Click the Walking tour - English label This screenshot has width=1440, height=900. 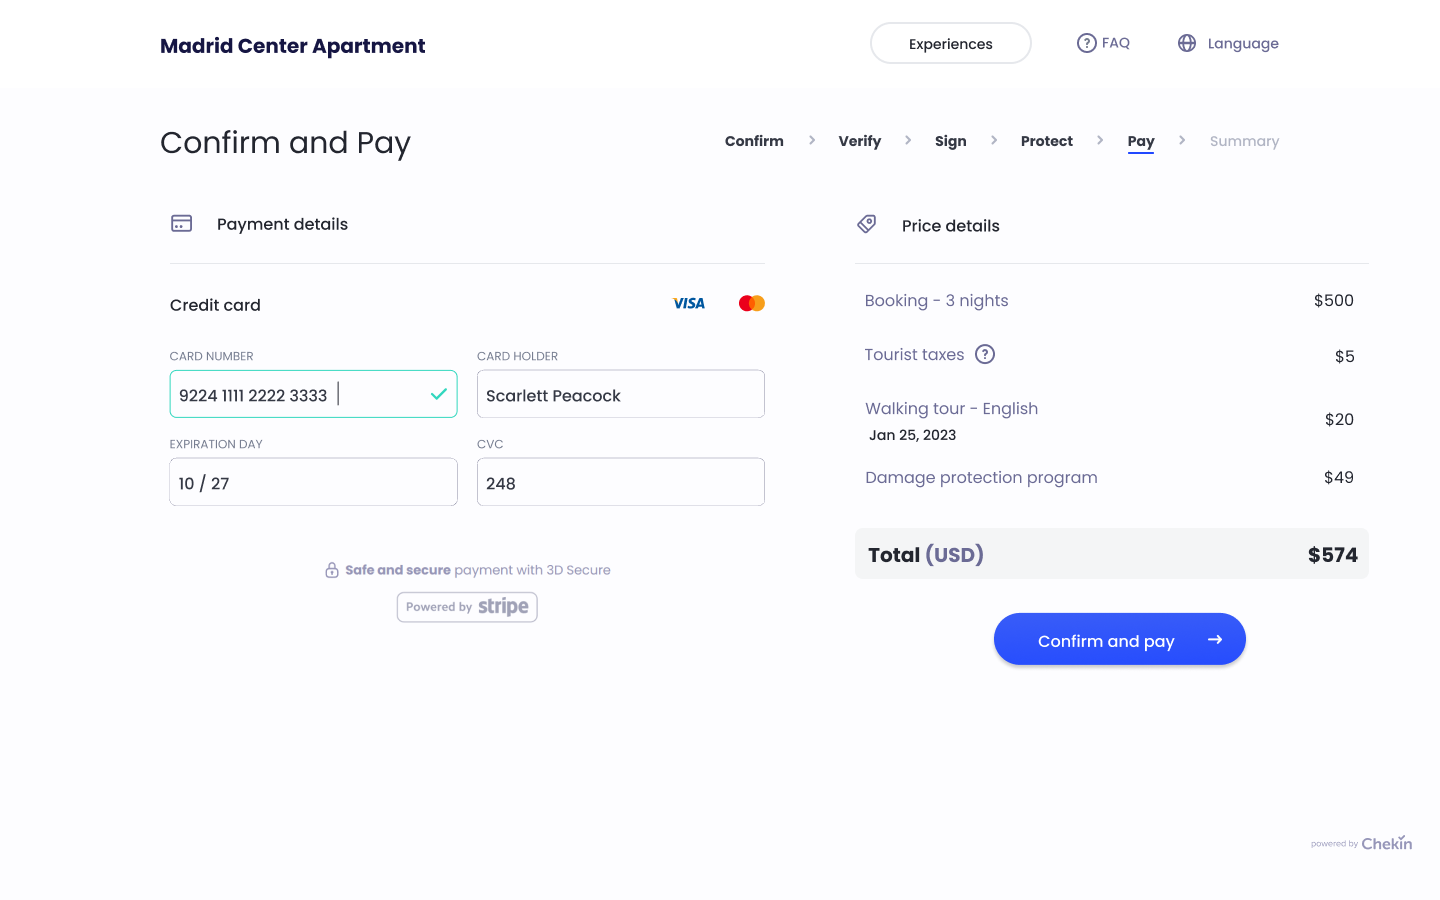point(952,408)
